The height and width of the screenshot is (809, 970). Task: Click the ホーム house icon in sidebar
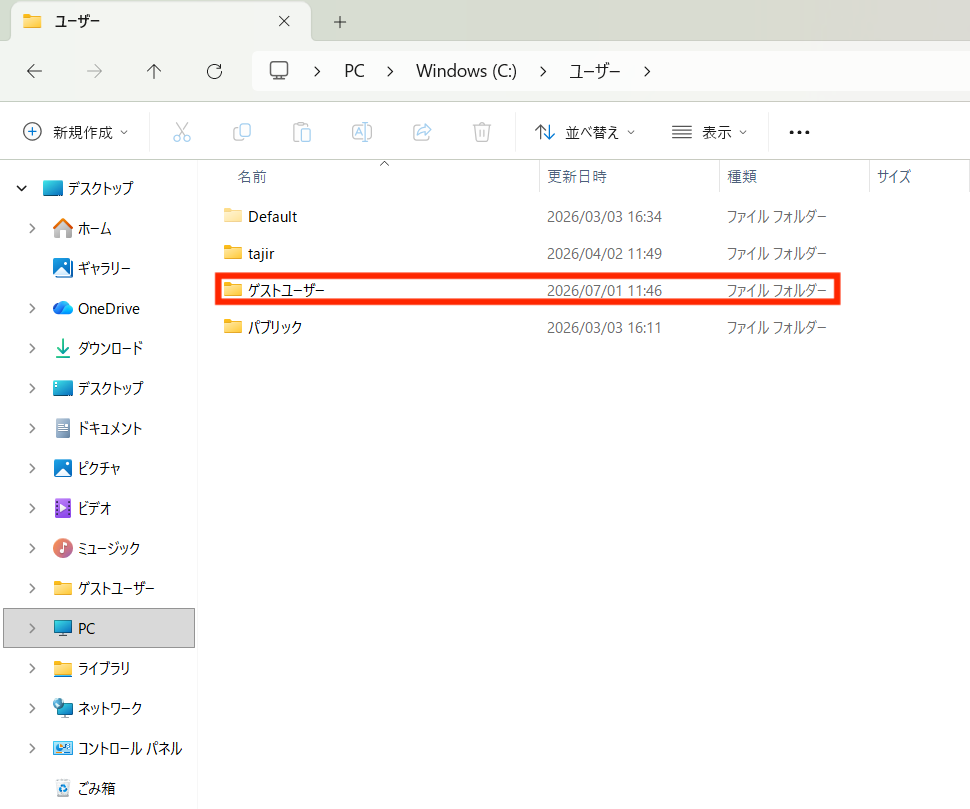pos(62,228)
